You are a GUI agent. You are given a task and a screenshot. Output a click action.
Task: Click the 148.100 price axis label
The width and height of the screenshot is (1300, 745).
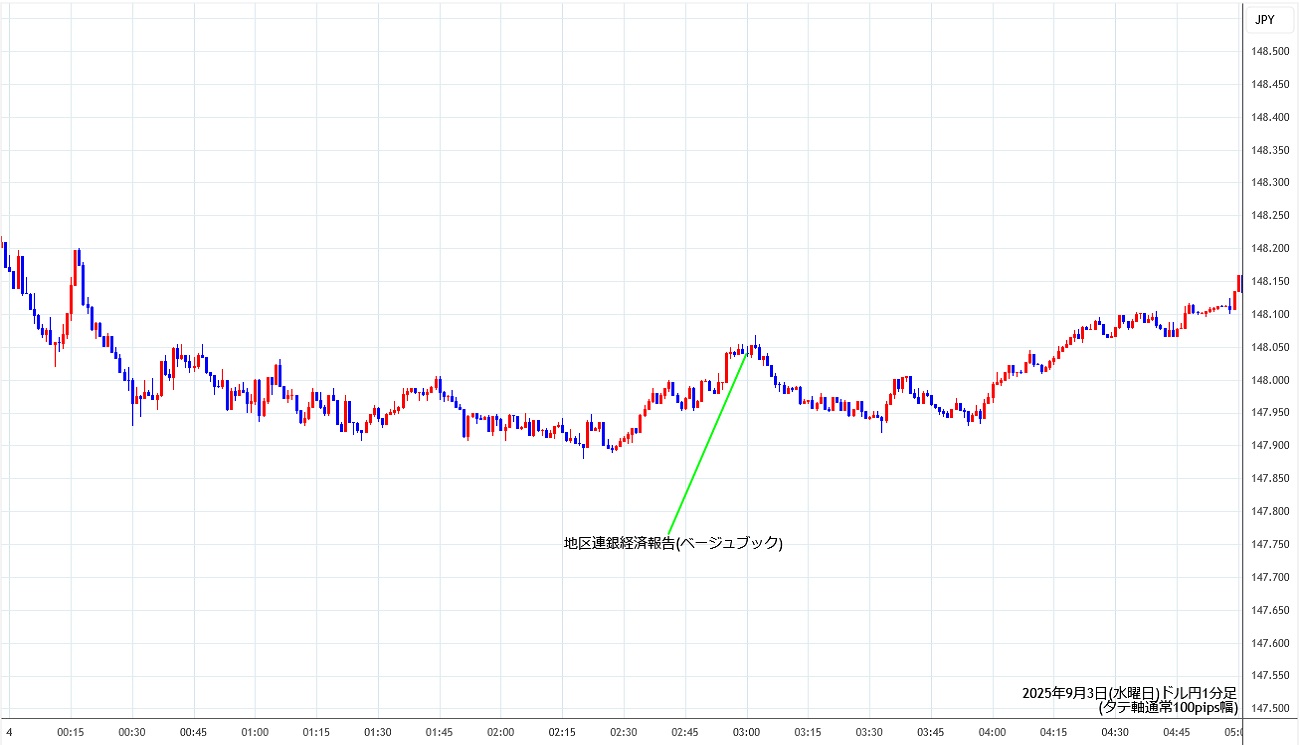click(x=1270, y=315)
